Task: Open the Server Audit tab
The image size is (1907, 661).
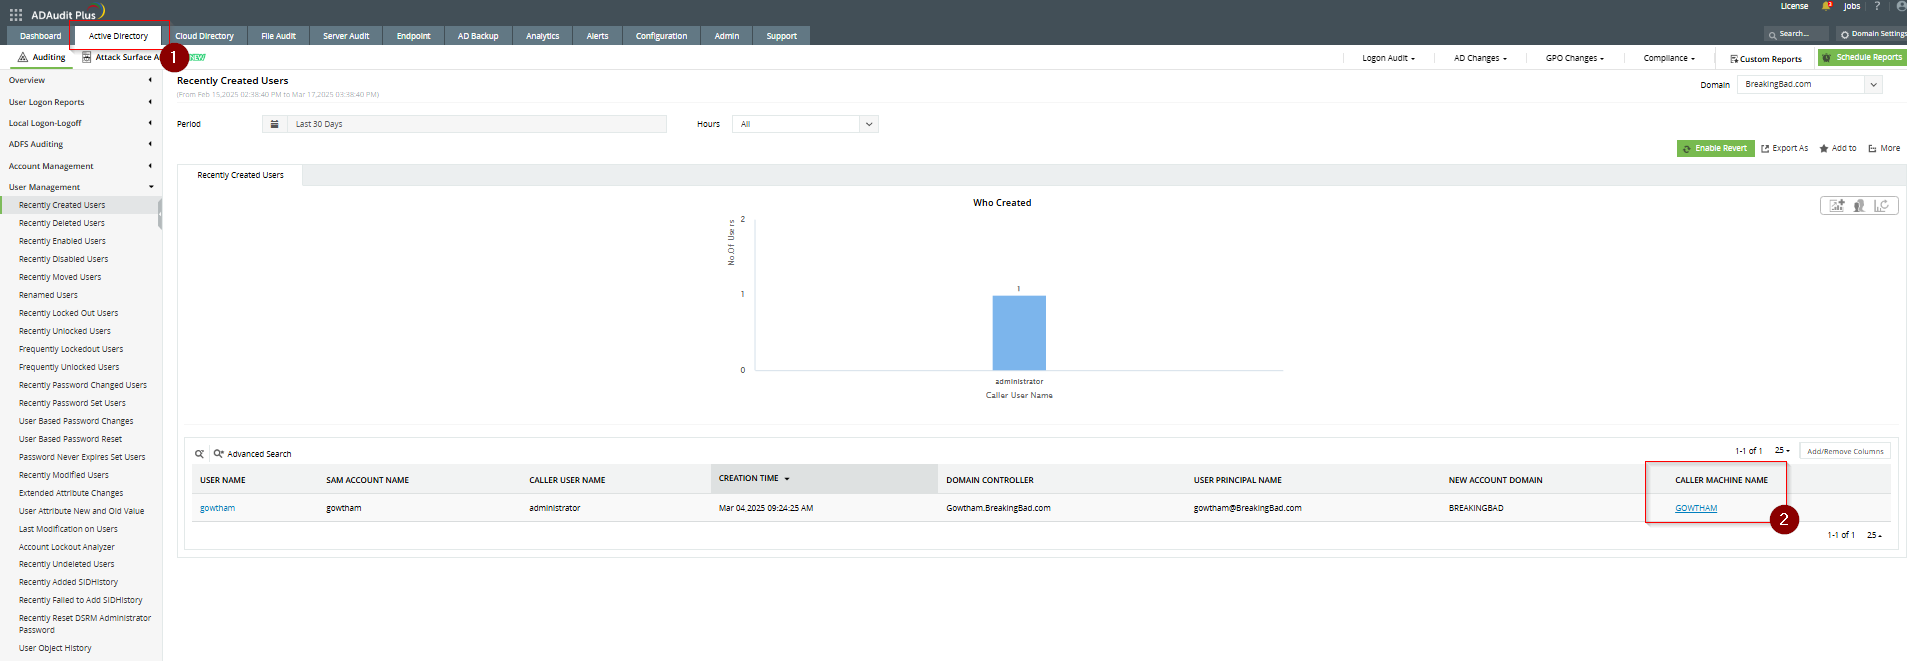Action: 346,36
